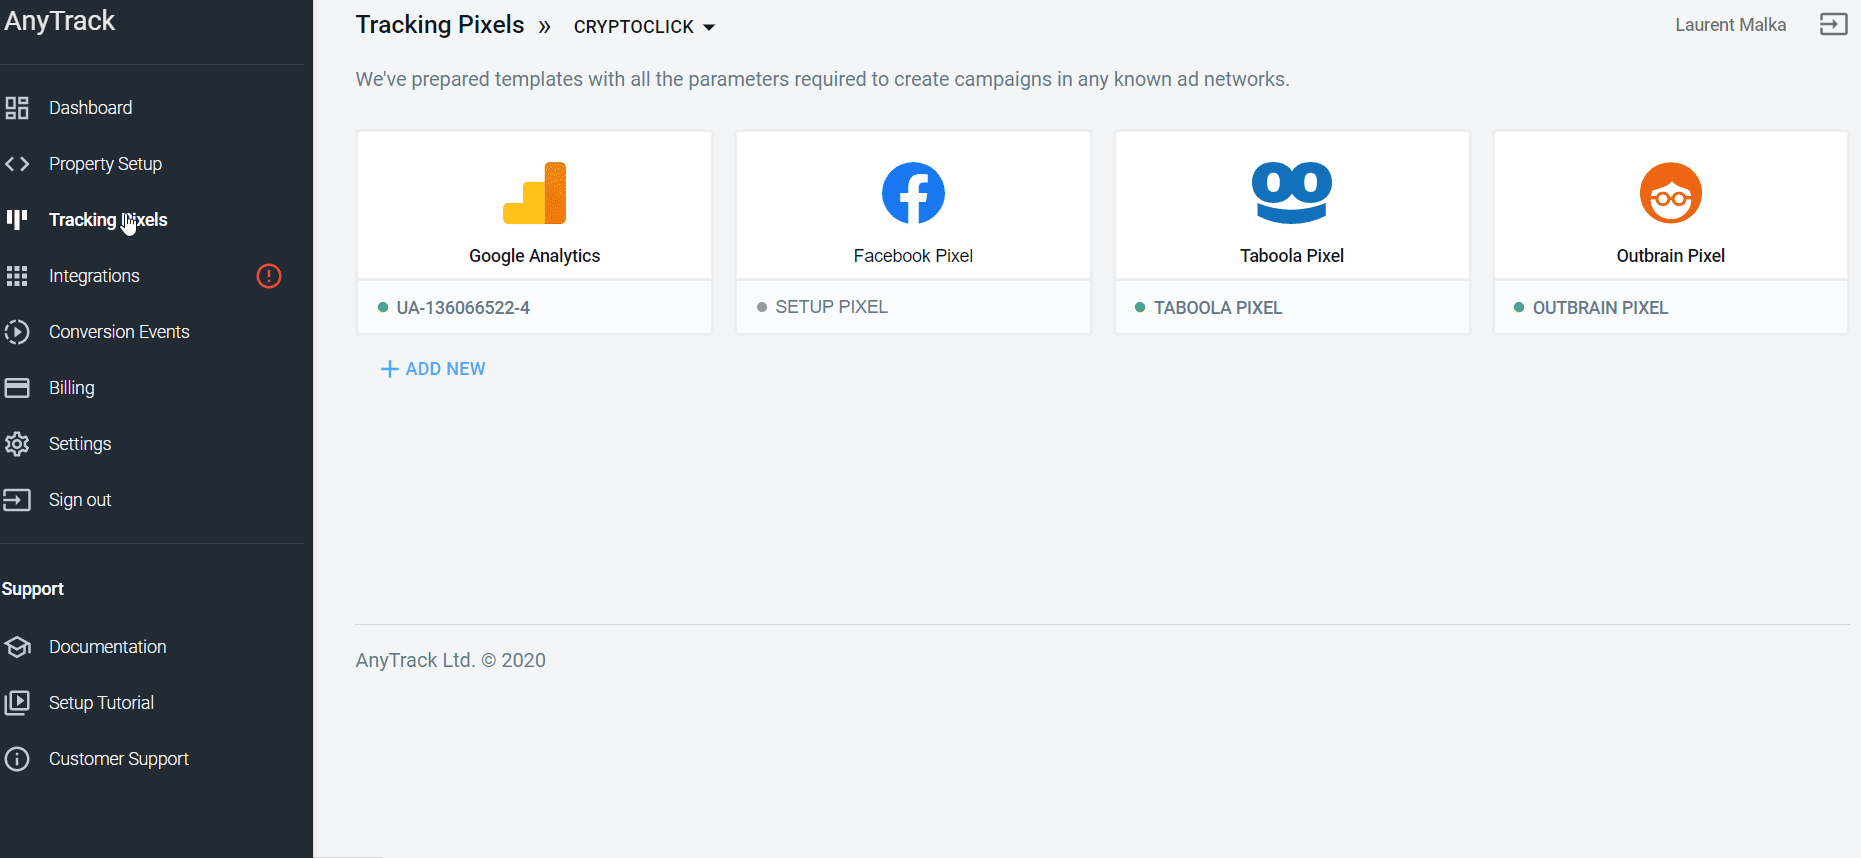Click the Taboola logo icon
Screen dimensions: 1861x858
point(1292,193)
